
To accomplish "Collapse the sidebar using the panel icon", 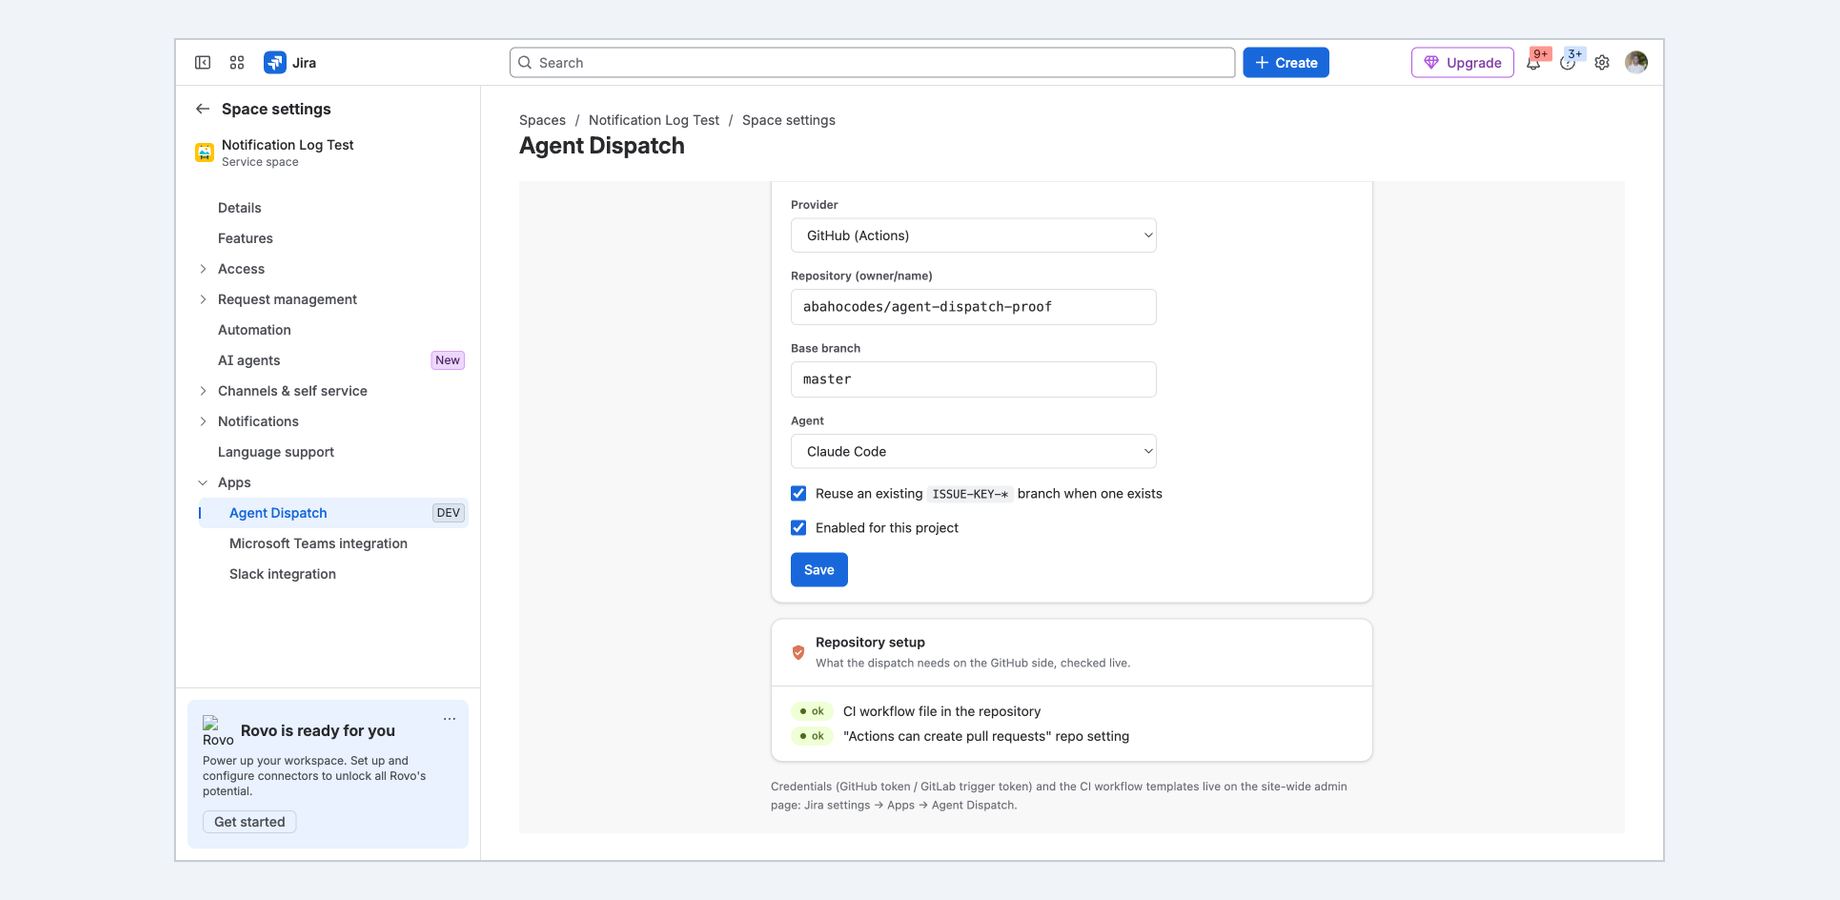I will click(203, 62).
